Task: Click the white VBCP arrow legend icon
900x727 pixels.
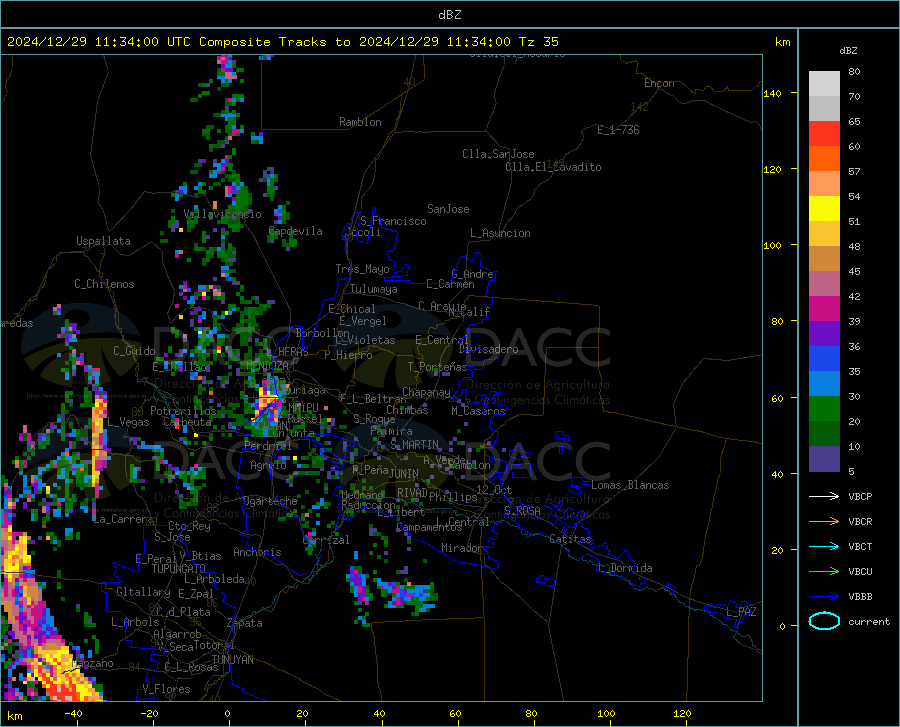Action: pos(824,496)
